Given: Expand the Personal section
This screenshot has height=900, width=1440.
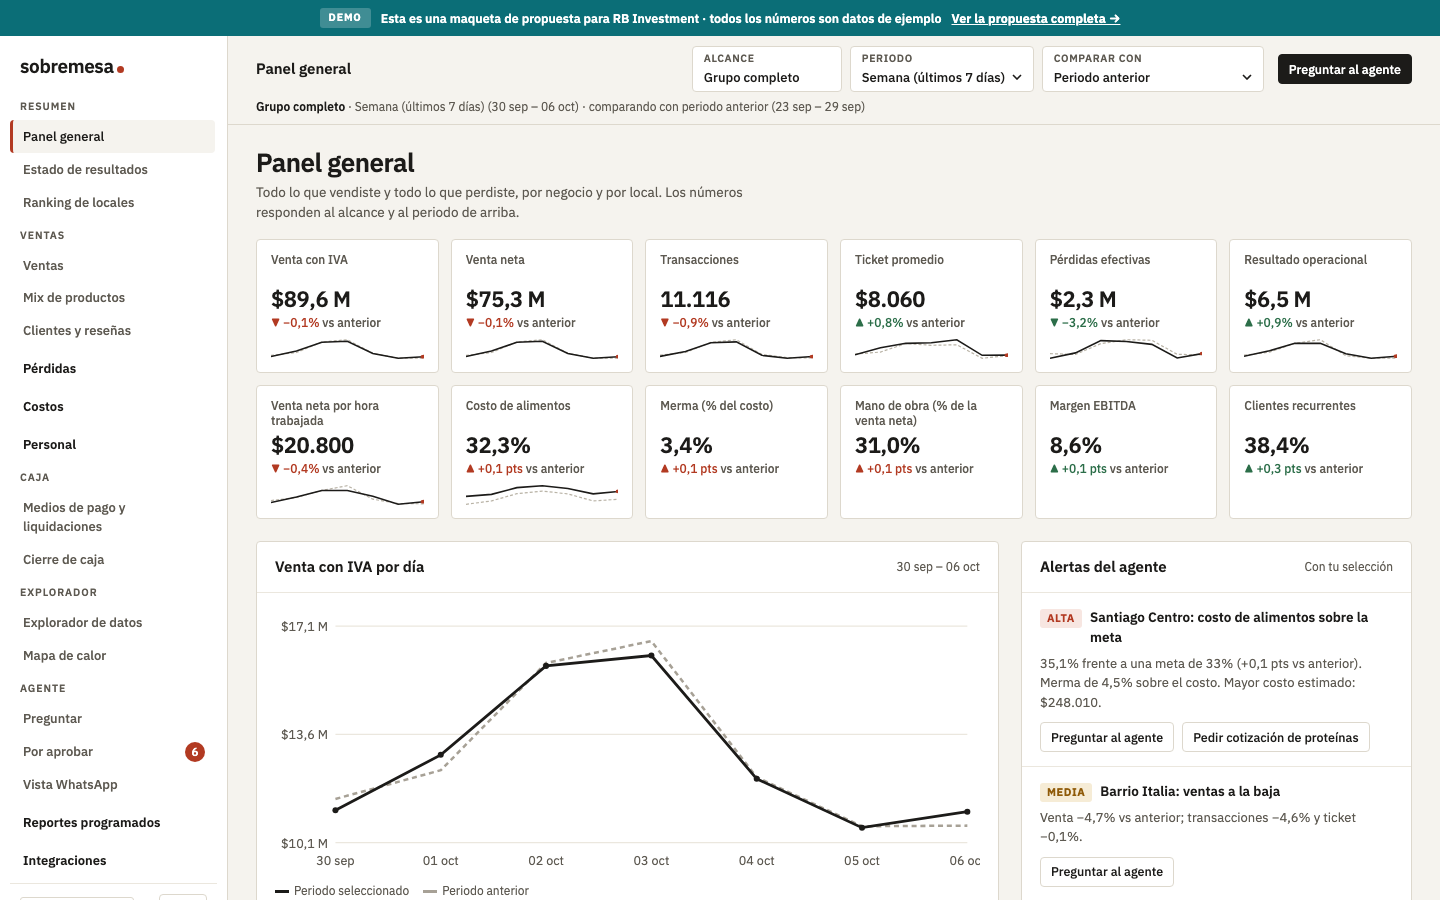Looking at the screenshot, I should (x=113, y=445).
